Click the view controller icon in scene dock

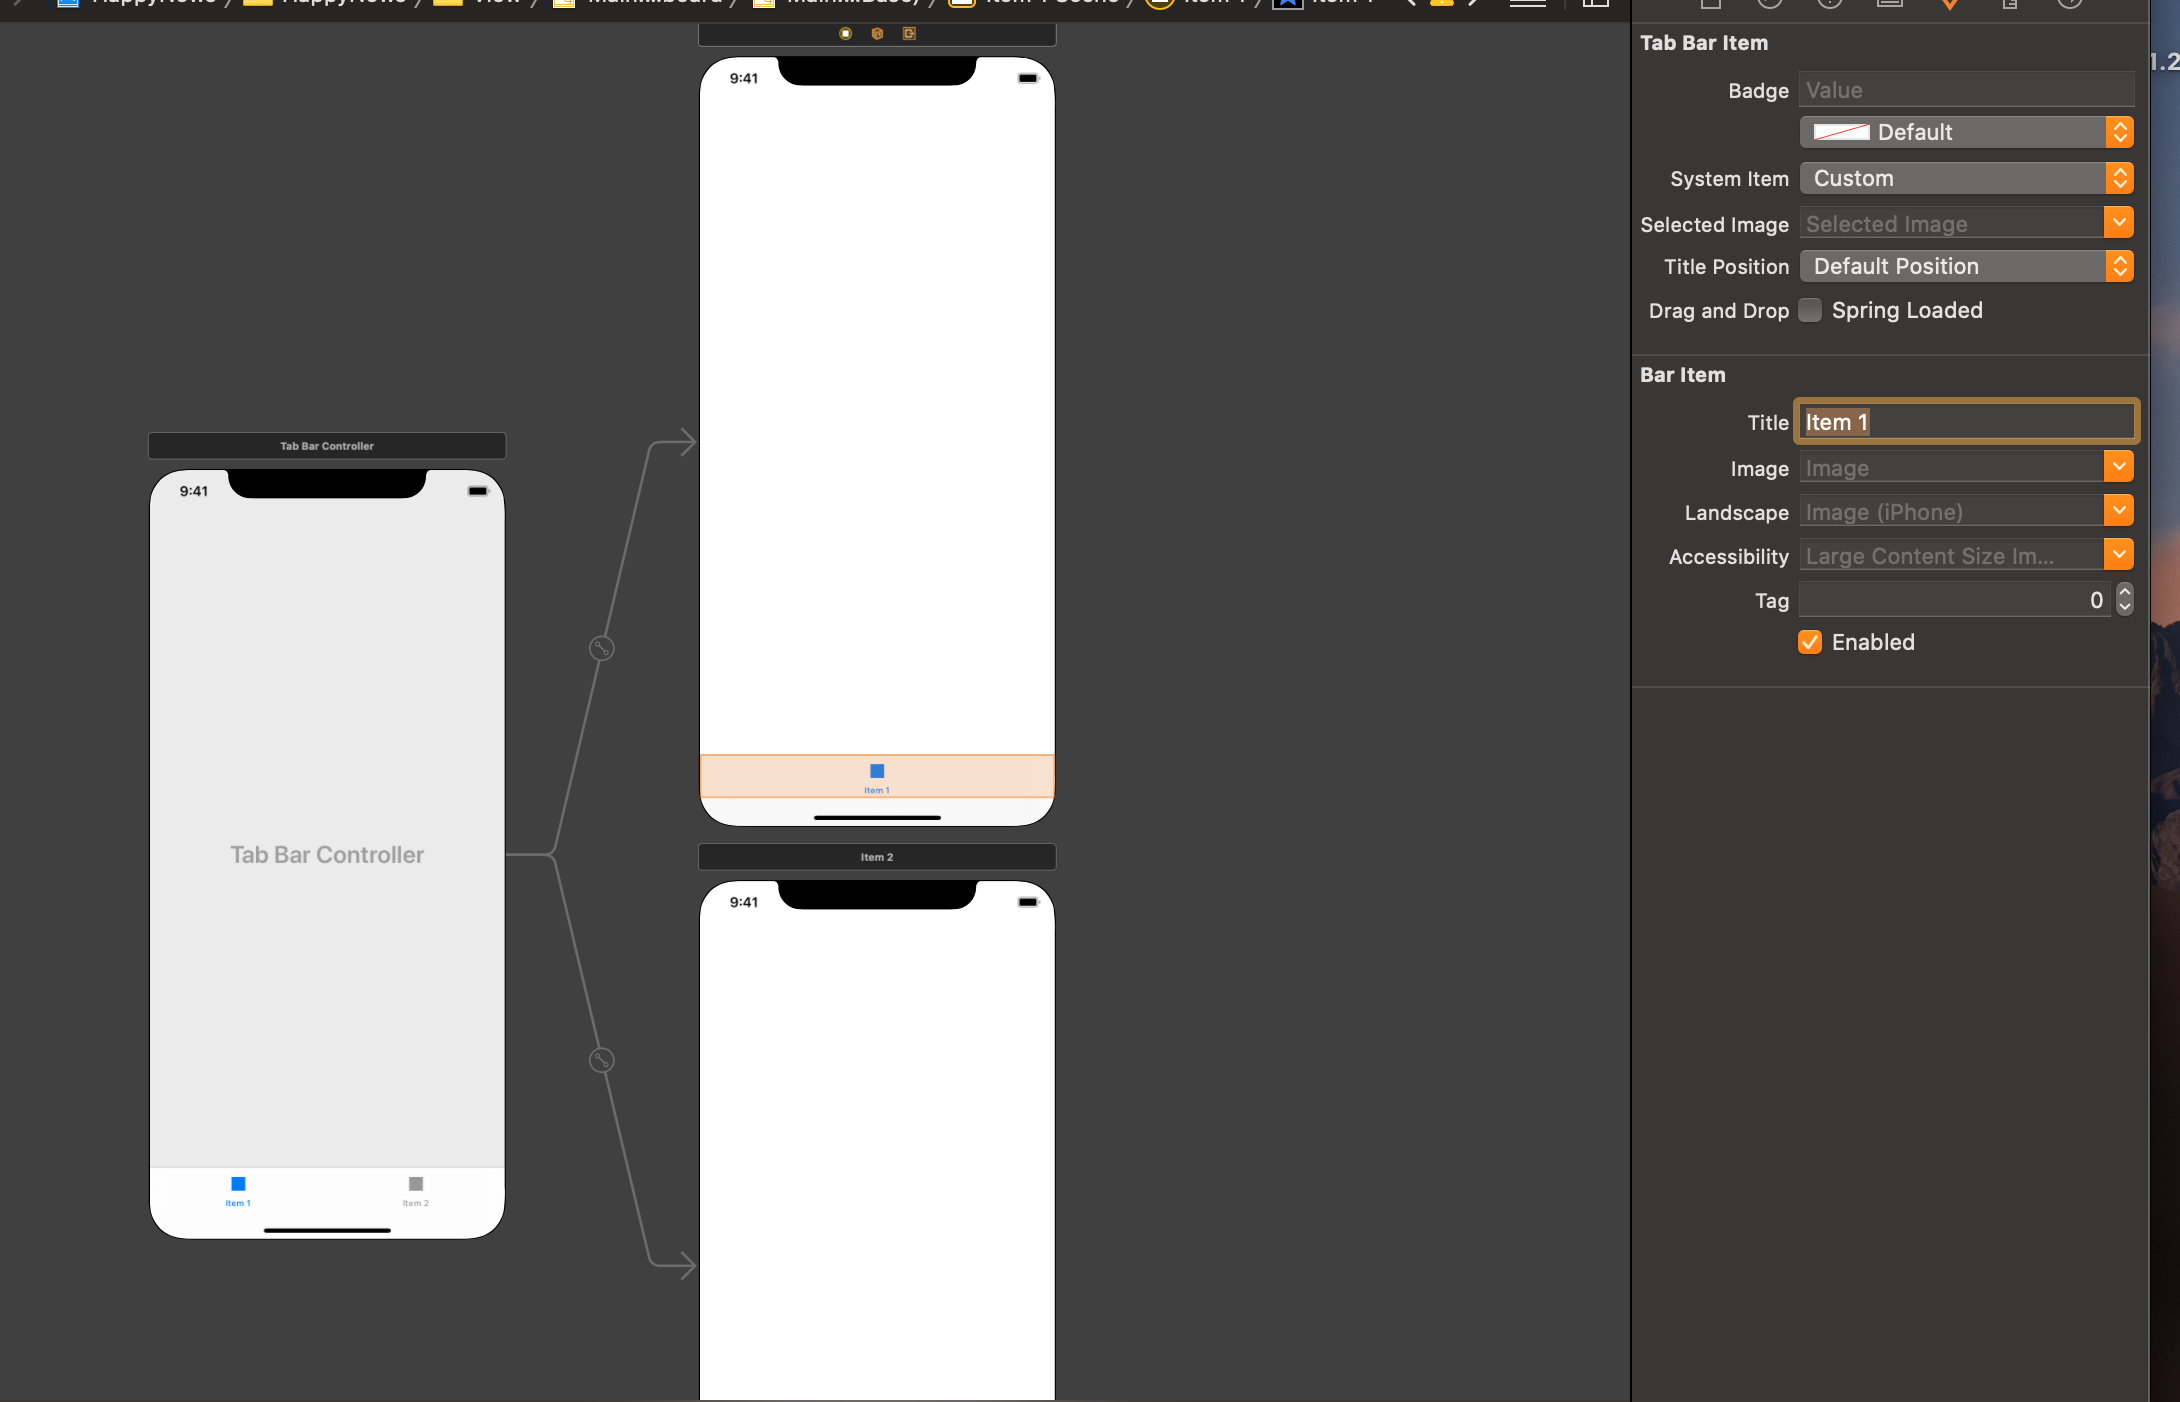pyautogui.click(x=846, y=34)
